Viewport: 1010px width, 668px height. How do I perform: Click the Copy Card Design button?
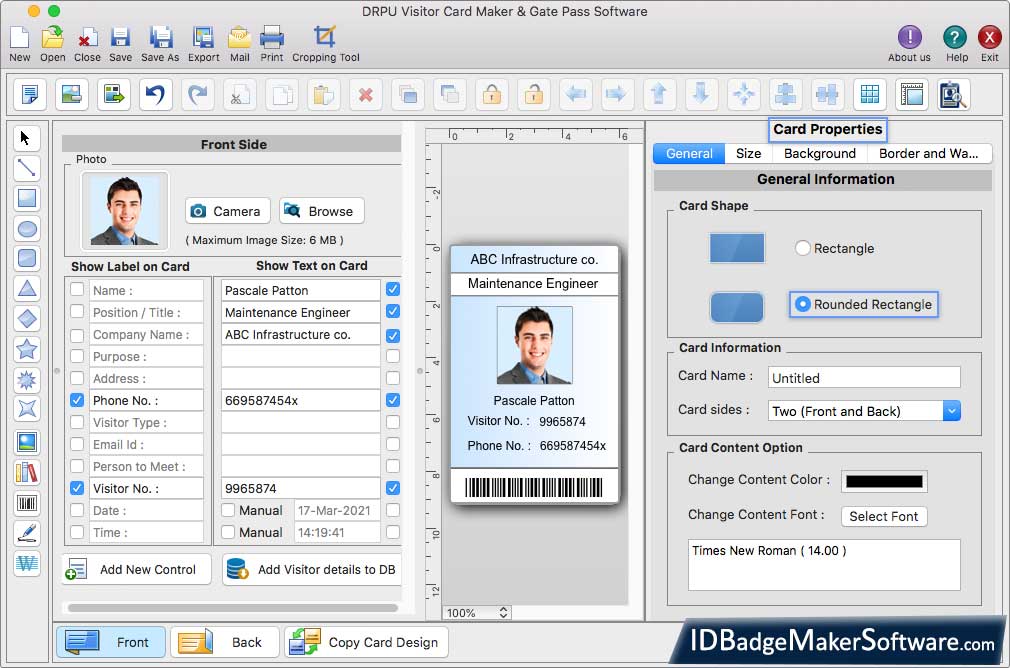point(367,642)
